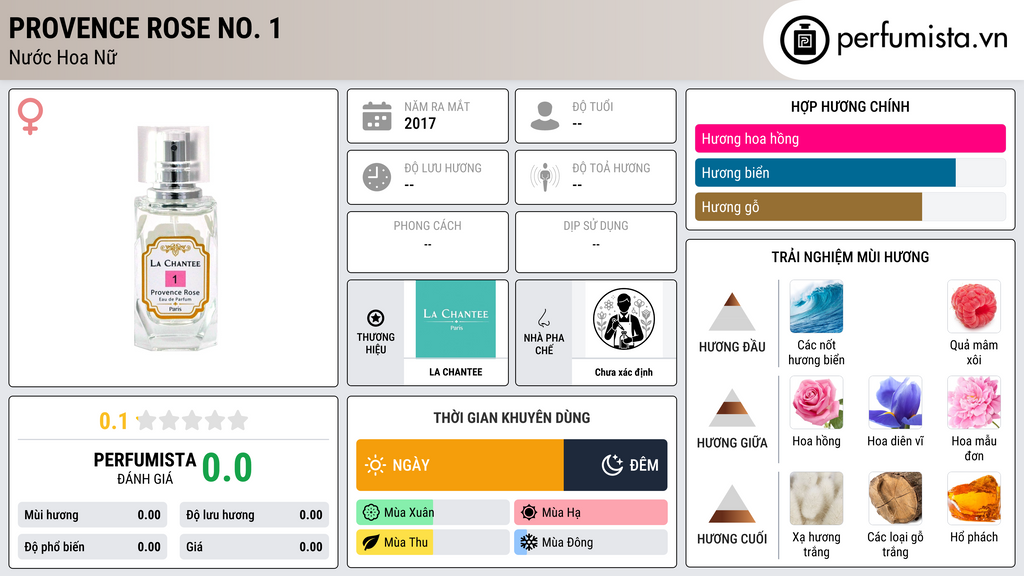
Task: Click the PERFUMISTA ĐÁNH GIÁ label
Action: pos(145,468)
